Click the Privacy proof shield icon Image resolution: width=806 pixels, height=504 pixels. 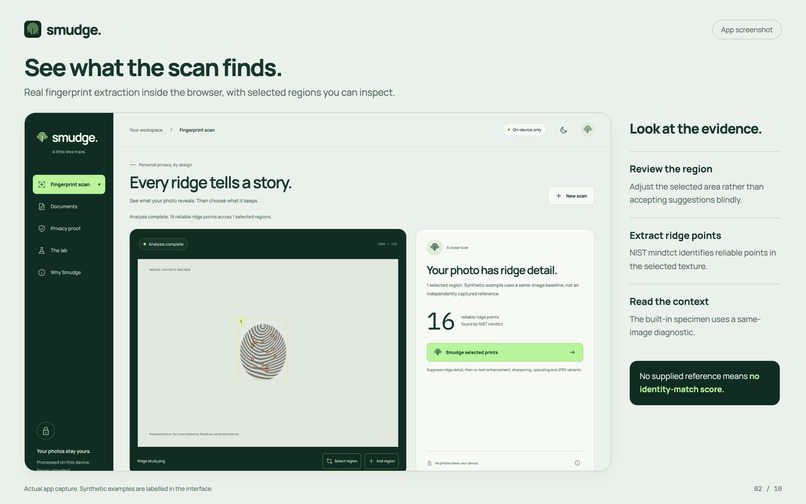[42, 228]
